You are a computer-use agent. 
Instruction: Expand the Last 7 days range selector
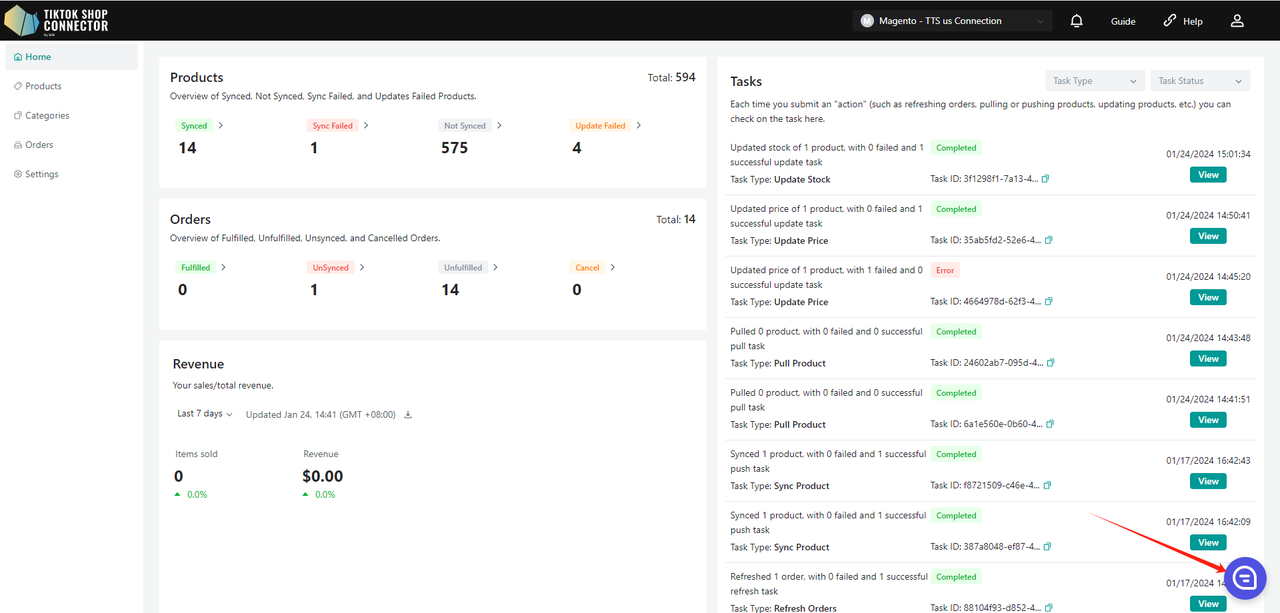(x=204, y=414)
